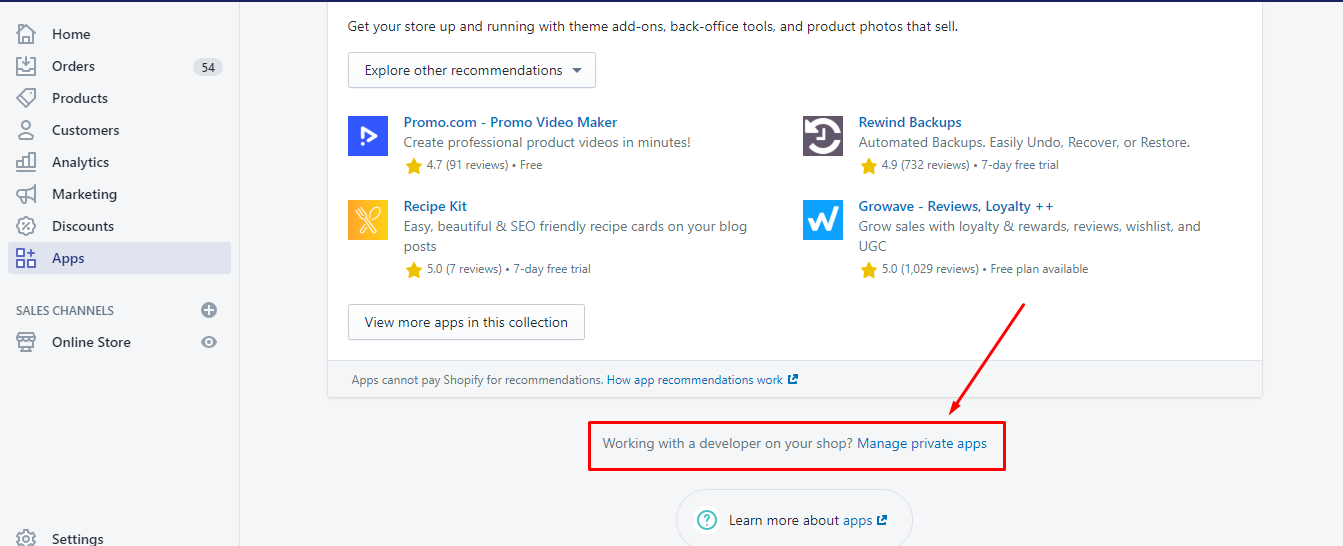The height and width of the screenshot is (546, 1343).
Task: Click the Promo.com app logo
Action: [x=368, y=136]
